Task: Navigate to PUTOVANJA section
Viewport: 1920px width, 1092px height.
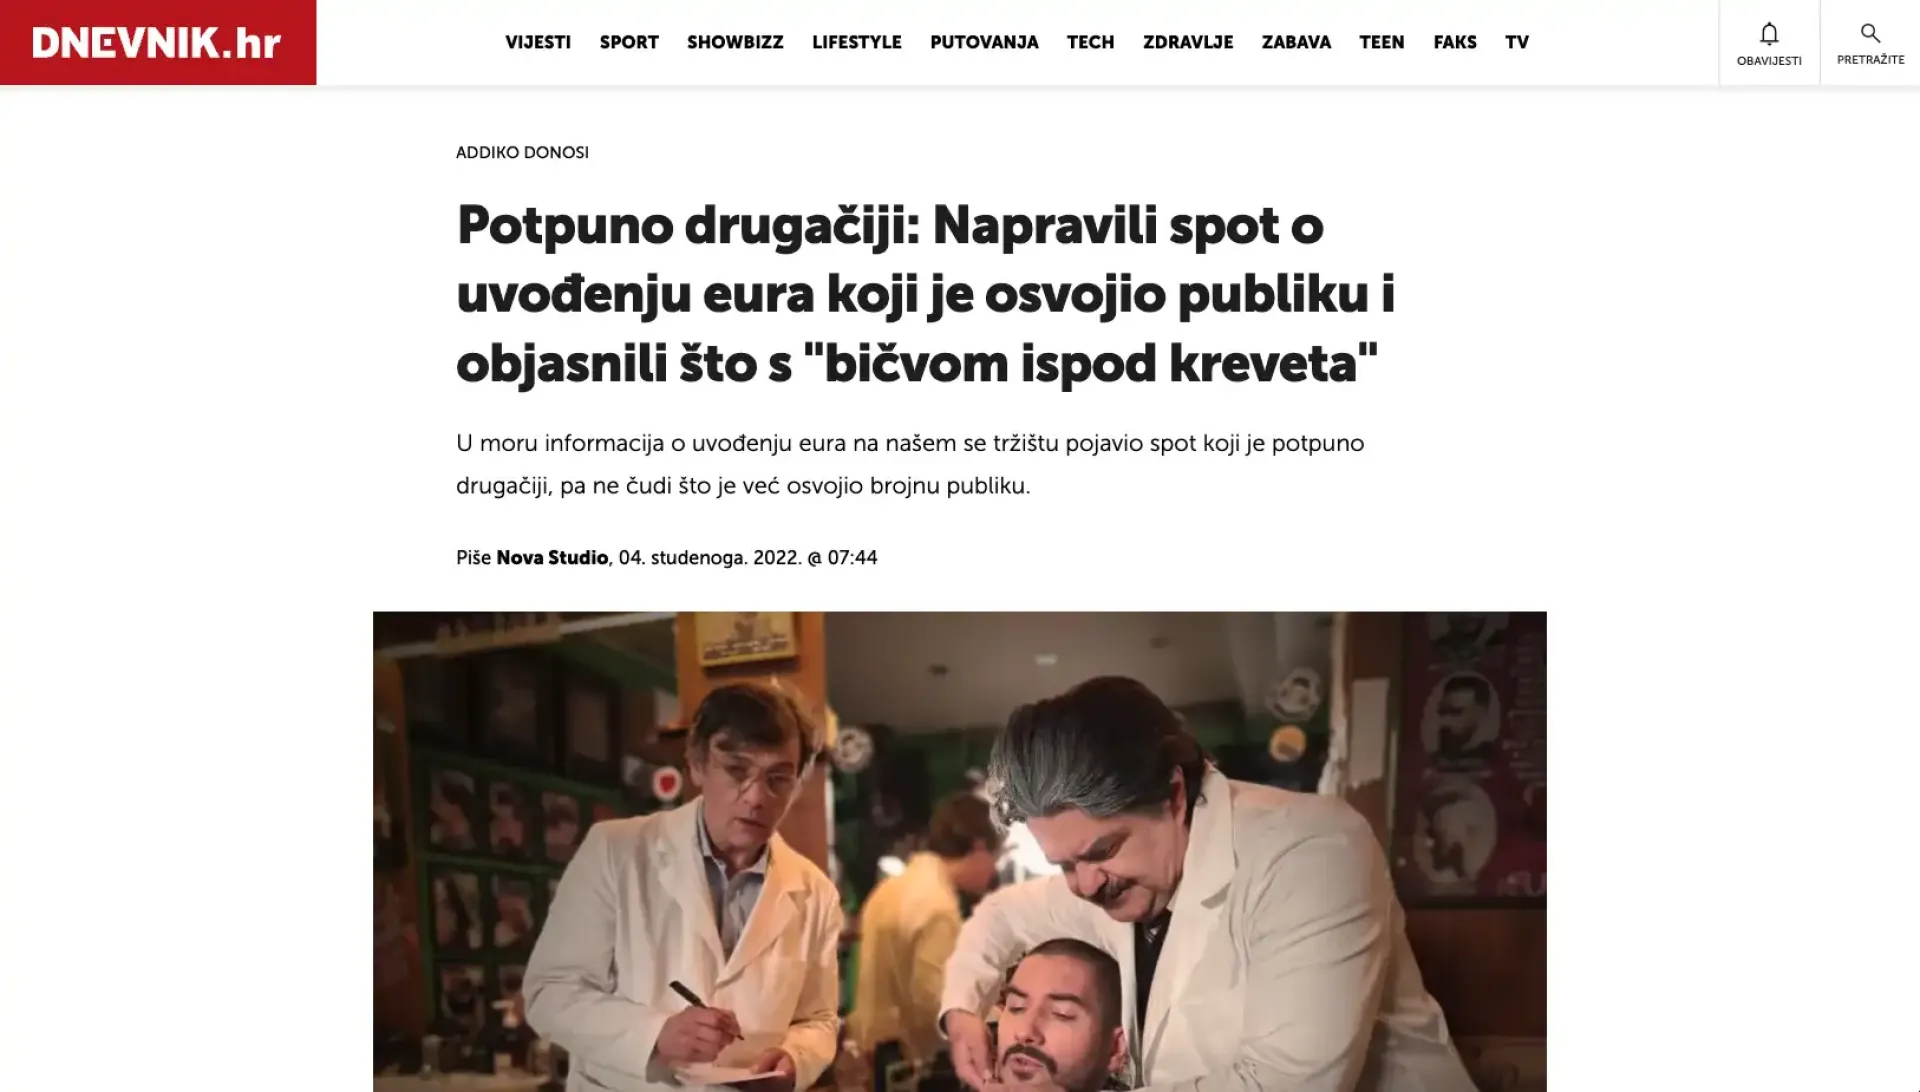Action: (x=984, y=42)
